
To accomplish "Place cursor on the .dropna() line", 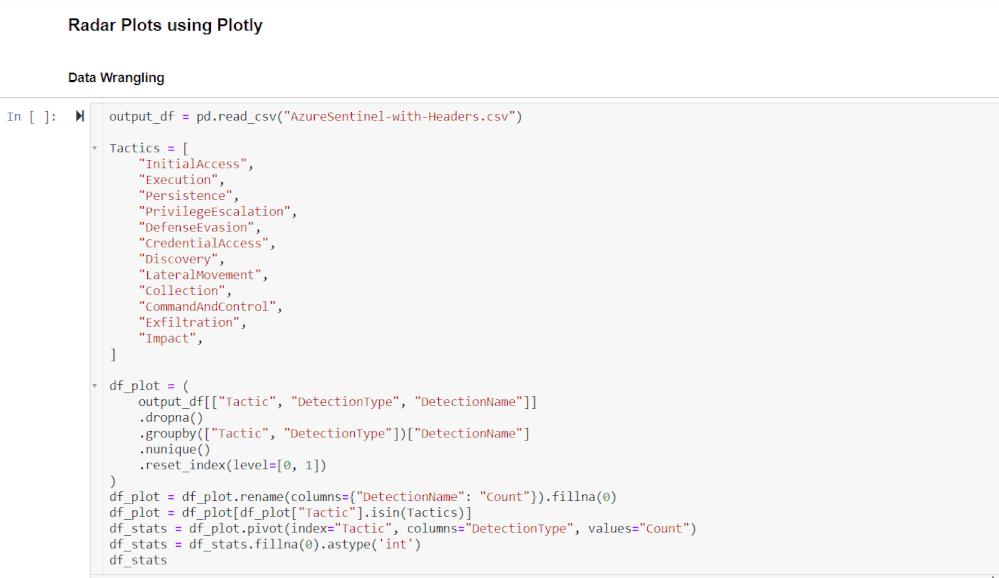I will click(x=171, y=418).
